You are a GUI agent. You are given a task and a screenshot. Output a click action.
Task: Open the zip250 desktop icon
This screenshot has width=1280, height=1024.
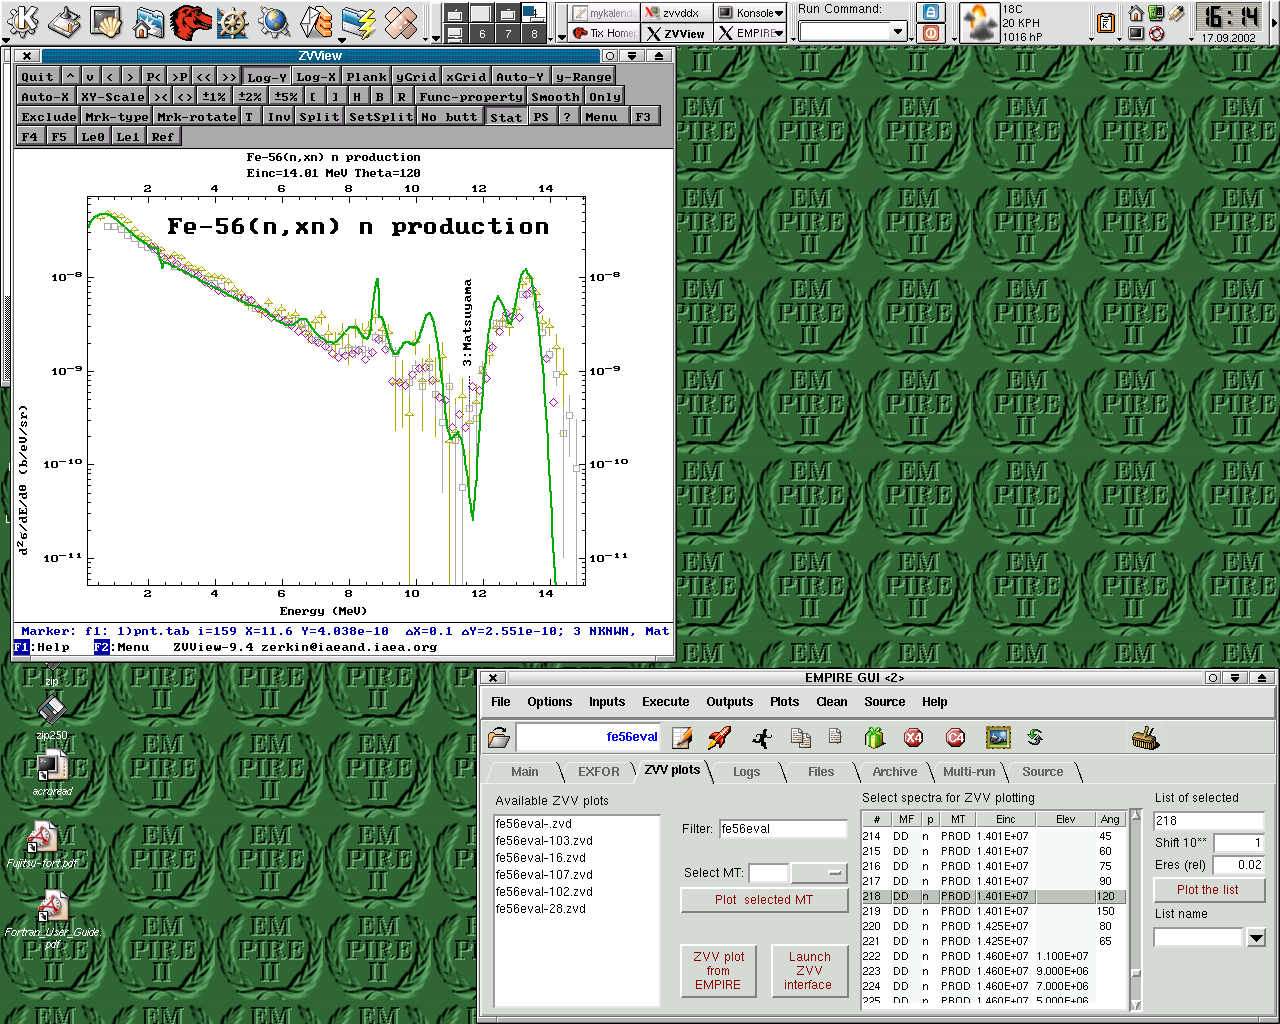(x=52, y=711)
